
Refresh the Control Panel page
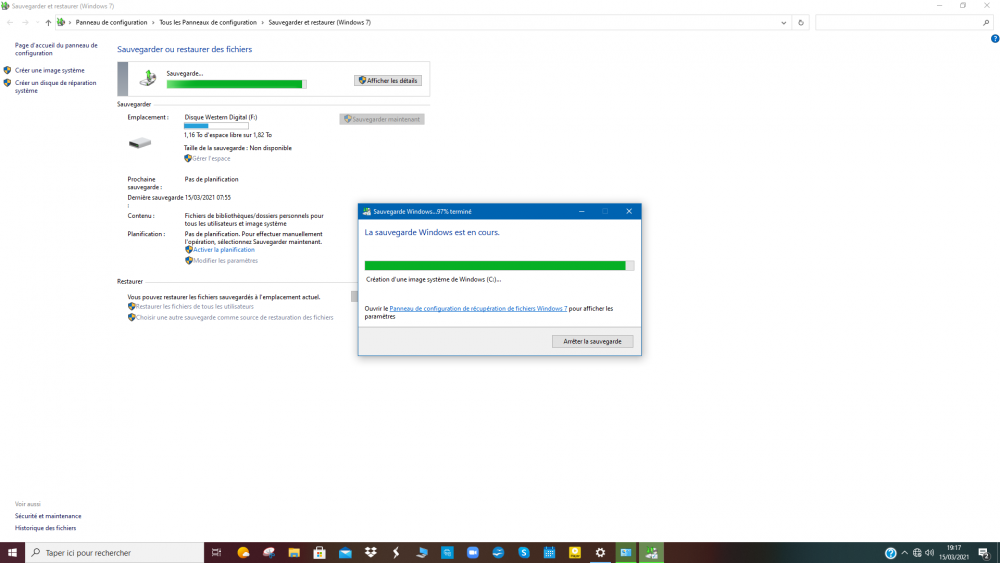[801, 22]
